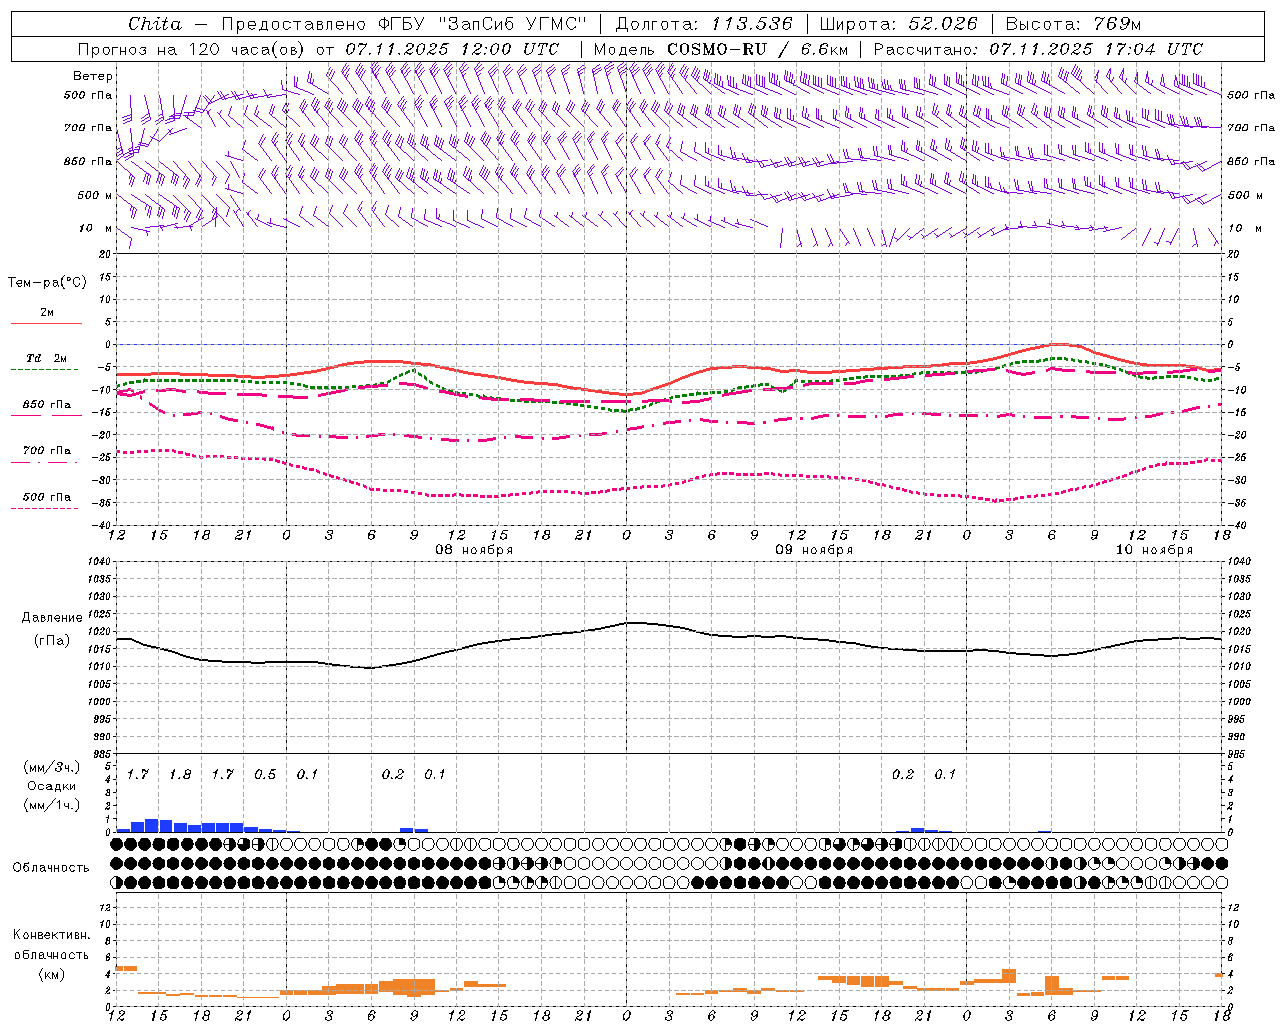Click the left "850 гПа" wind level label
Image resolution: width=1280 pixels, height=1024 pixels.
coord(88,161)
